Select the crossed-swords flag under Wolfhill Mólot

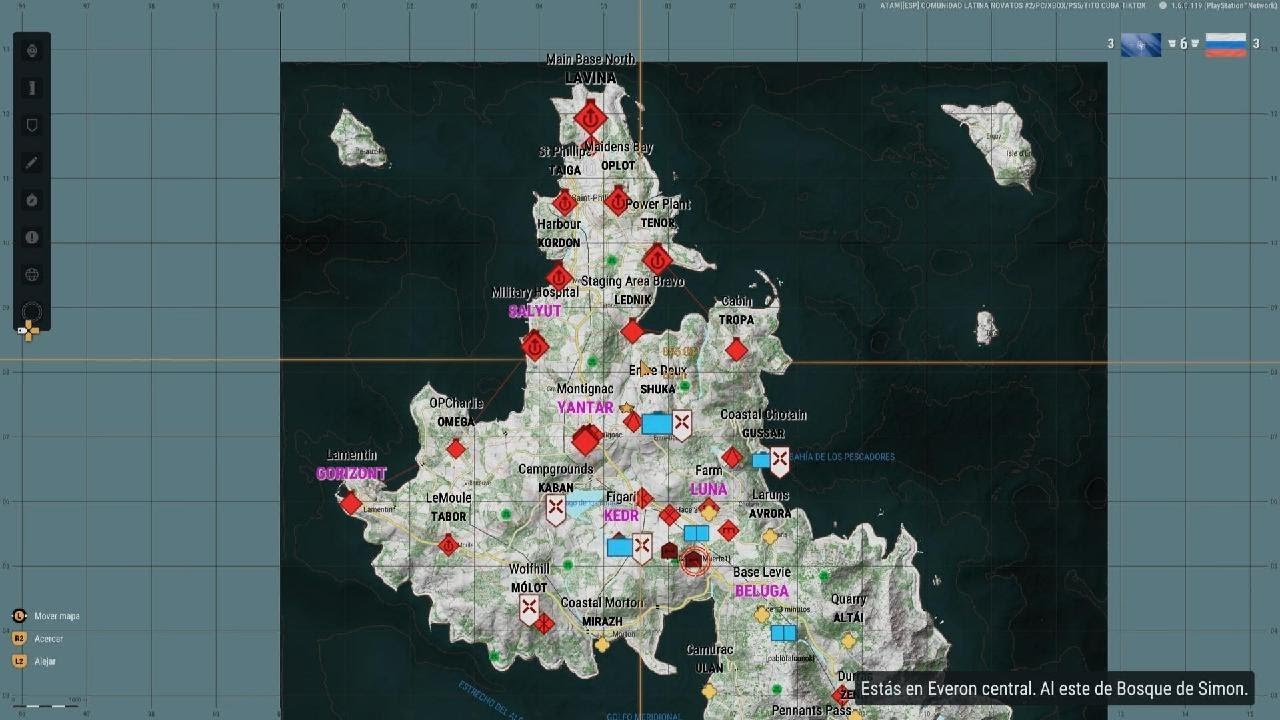(529, 609)
